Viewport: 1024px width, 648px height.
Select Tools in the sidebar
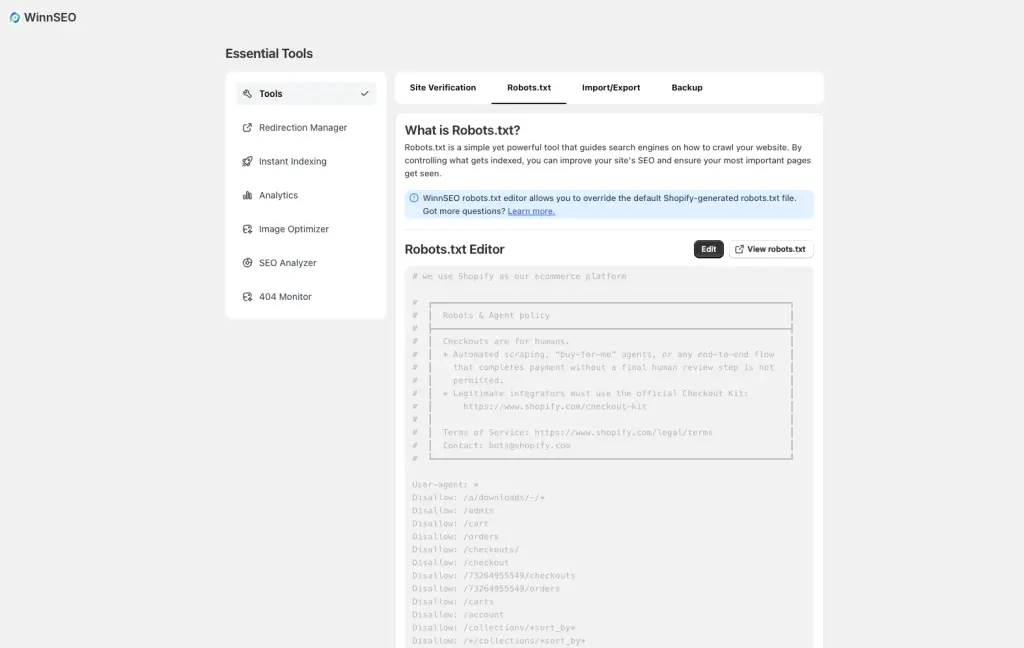[306, 93]
